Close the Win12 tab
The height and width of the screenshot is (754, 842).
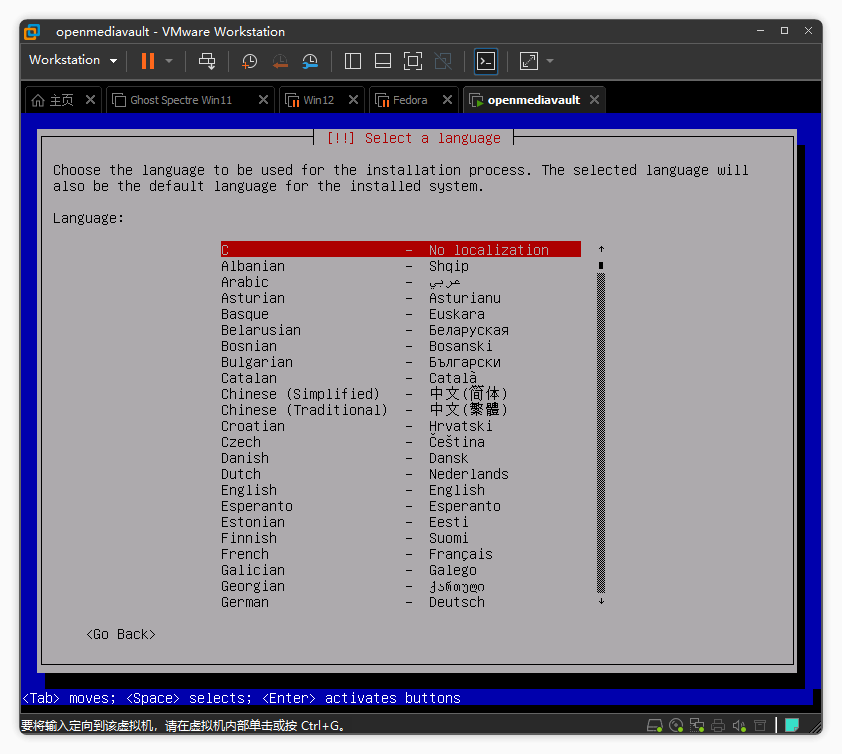[353, 100]
